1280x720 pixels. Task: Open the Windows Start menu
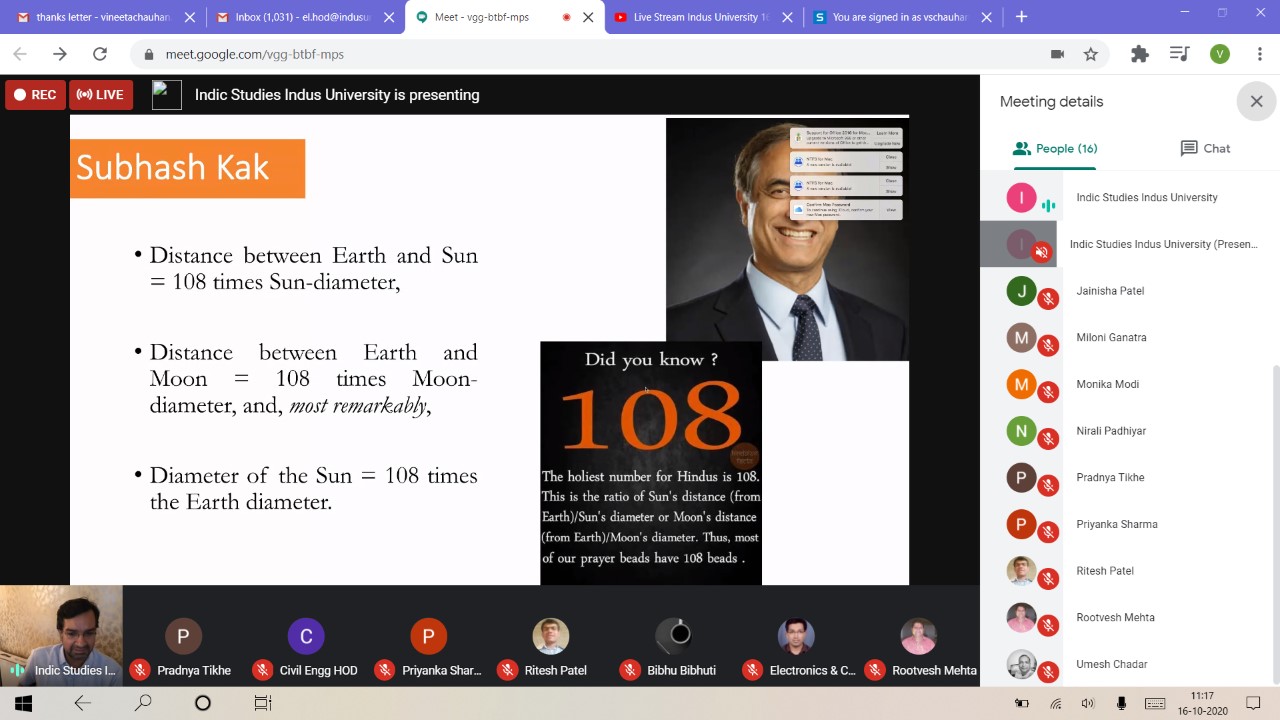23,703
